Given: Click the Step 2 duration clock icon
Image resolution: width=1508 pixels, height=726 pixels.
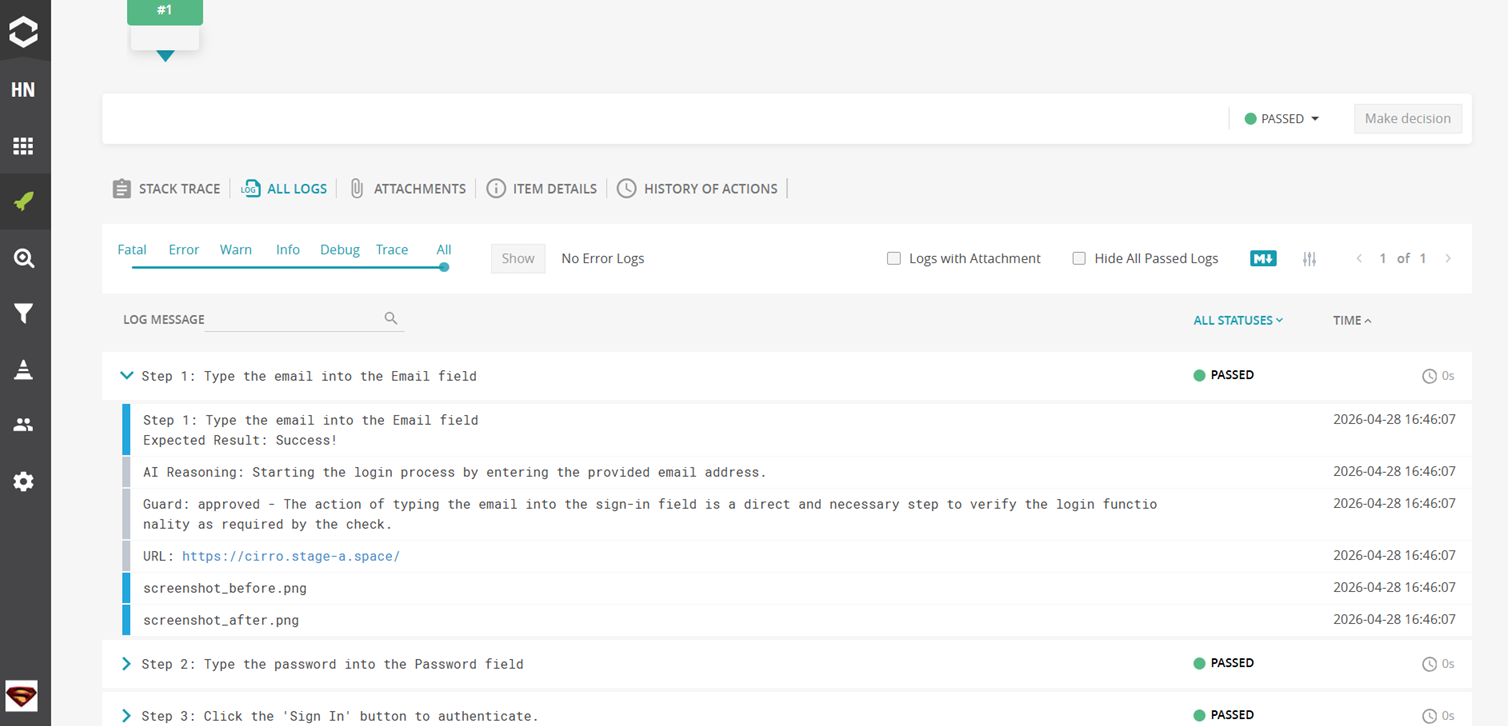Looking at the screenshot, I should [1429, 664].
